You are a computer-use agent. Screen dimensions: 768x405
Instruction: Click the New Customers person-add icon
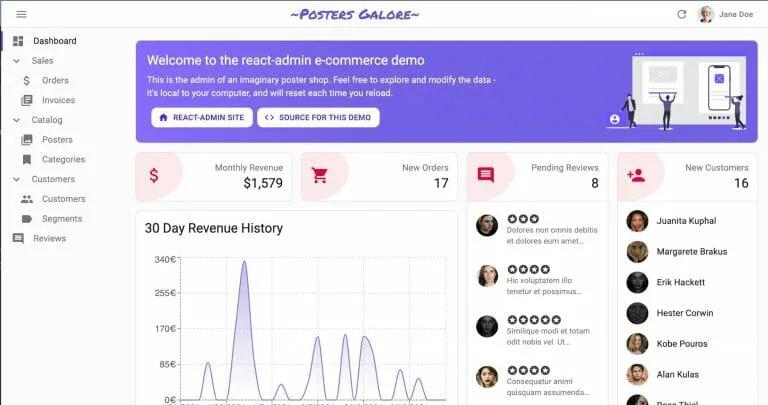pyautogui.click(x=635, y=176)
